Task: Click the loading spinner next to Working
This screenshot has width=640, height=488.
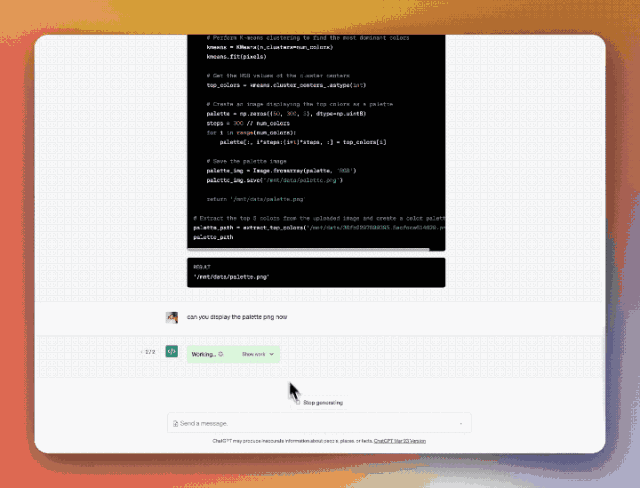Action: 221,354
